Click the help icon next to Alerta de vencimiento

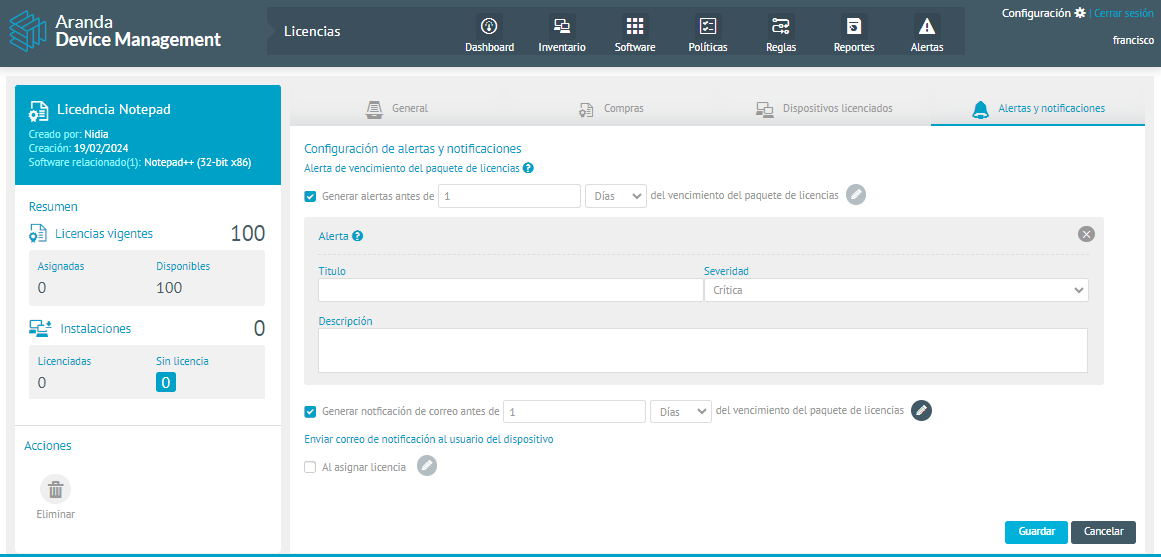click(528, 168)
